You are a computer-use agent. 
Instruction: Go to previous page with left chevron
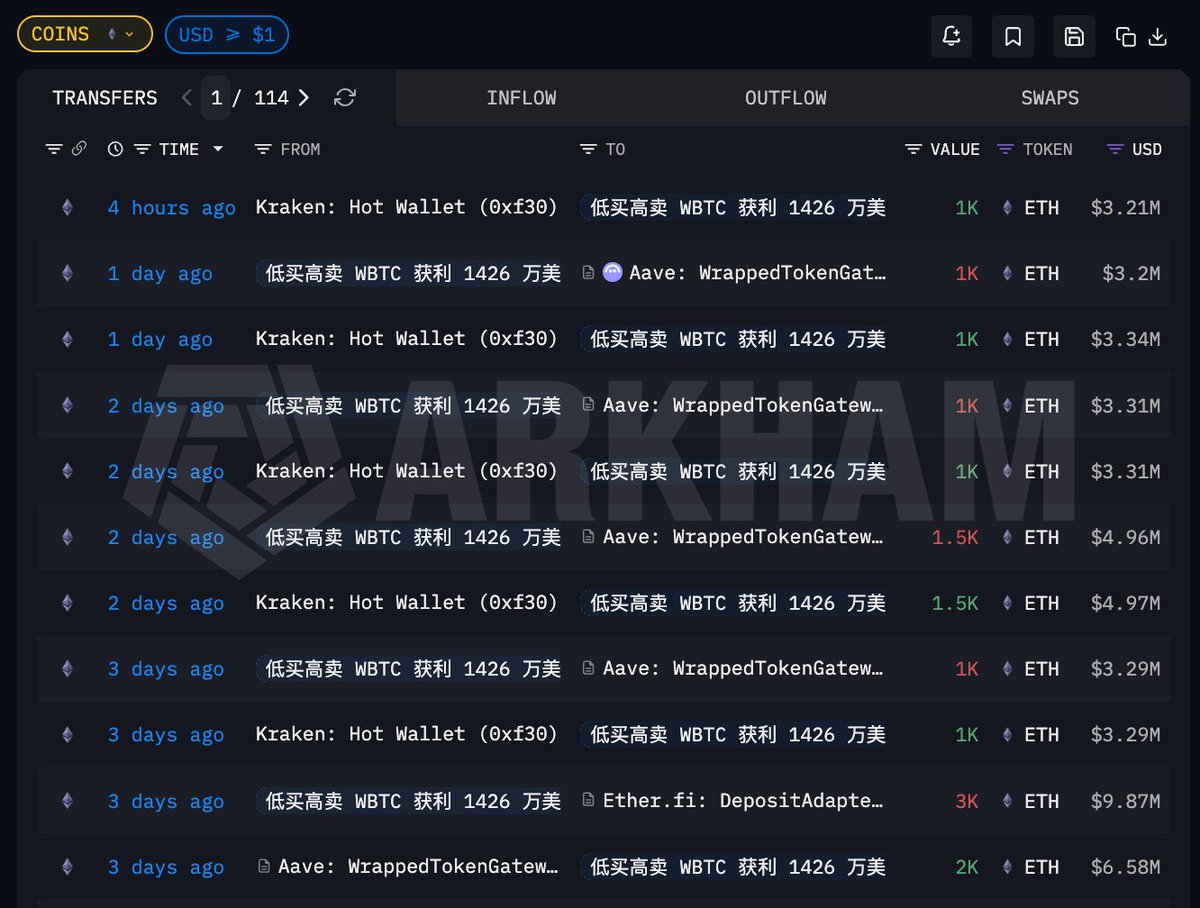click(187, 98)
